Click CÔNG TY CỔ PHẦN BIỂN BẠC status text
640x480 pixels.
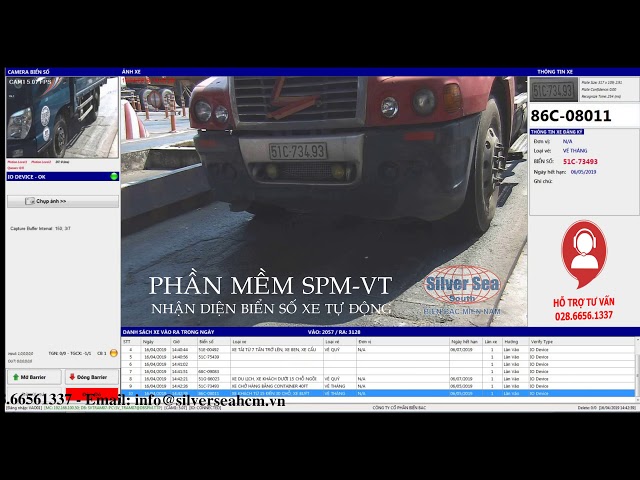pyautogui.click(x=399, y=408)
